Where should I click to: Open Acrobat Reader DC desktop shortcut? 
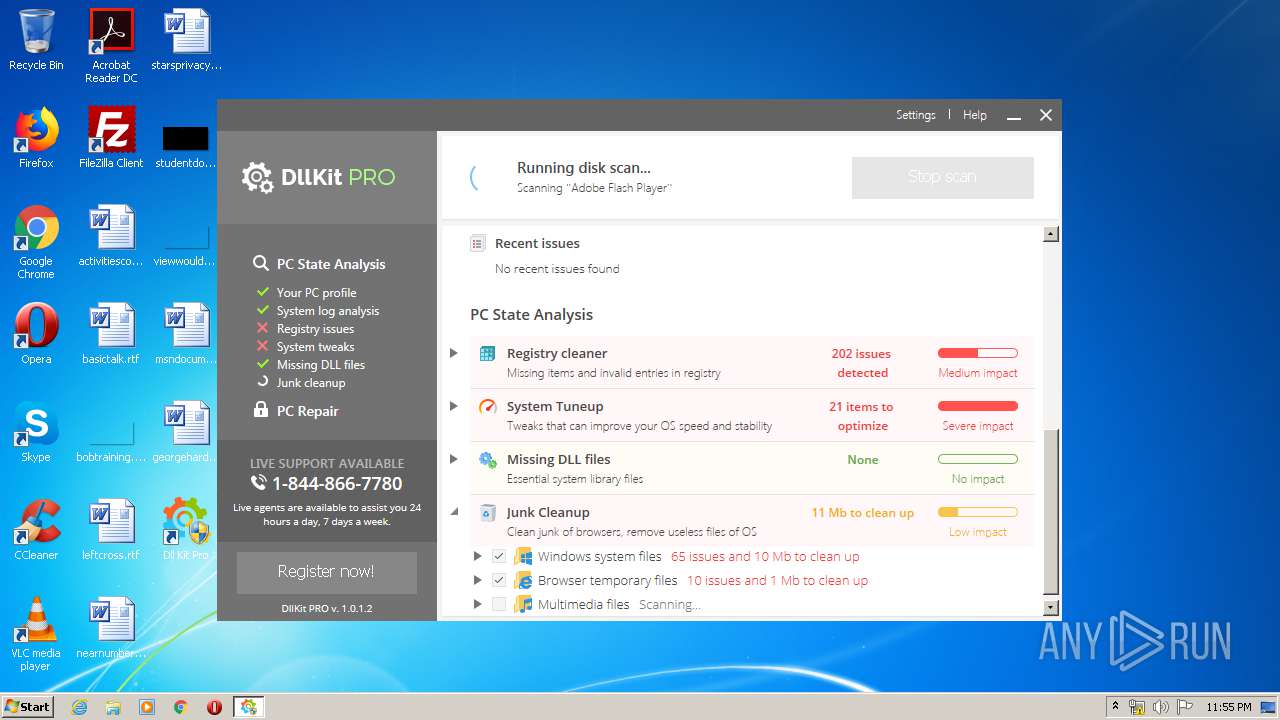(x=111, y=46)
